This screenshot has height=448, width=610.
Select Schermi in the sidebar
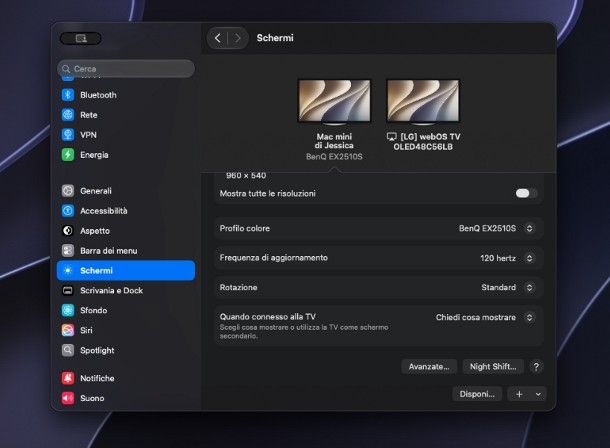[126, 270]
